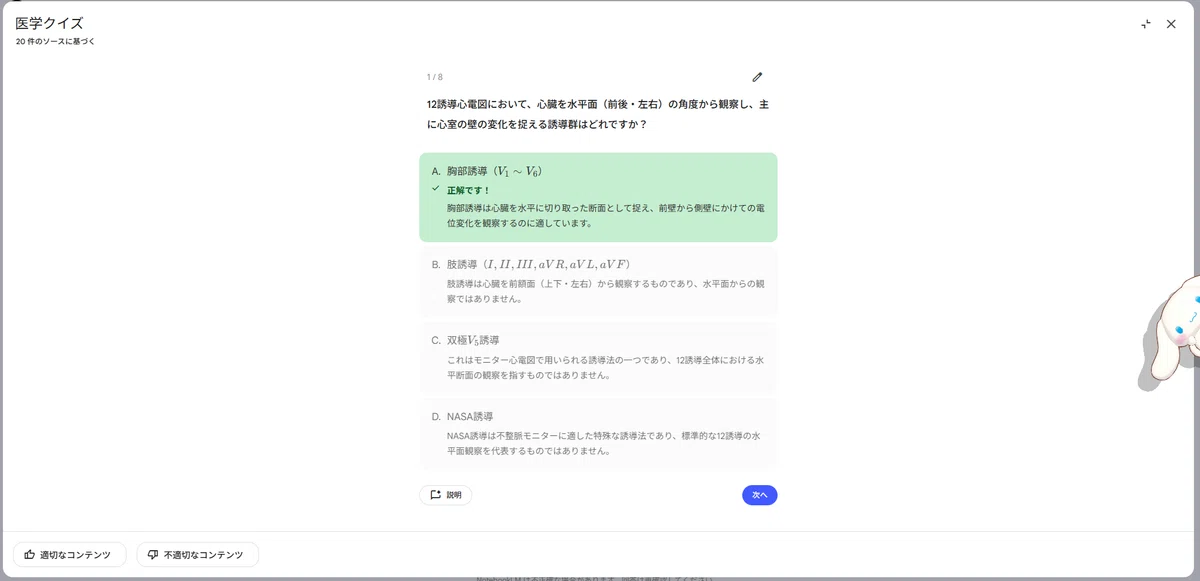
Task: Collapse the quiz panel with the minimize arrows icon
Action: coord(1146,24)
